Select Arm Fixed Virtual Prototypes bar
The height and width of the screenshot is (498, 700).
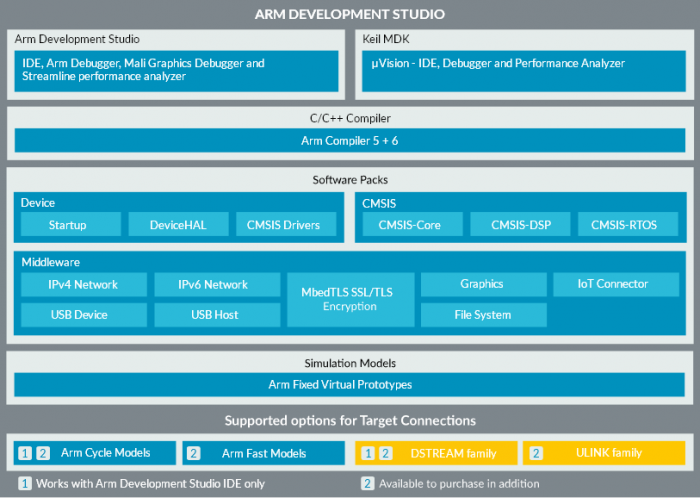click(349, 384)
